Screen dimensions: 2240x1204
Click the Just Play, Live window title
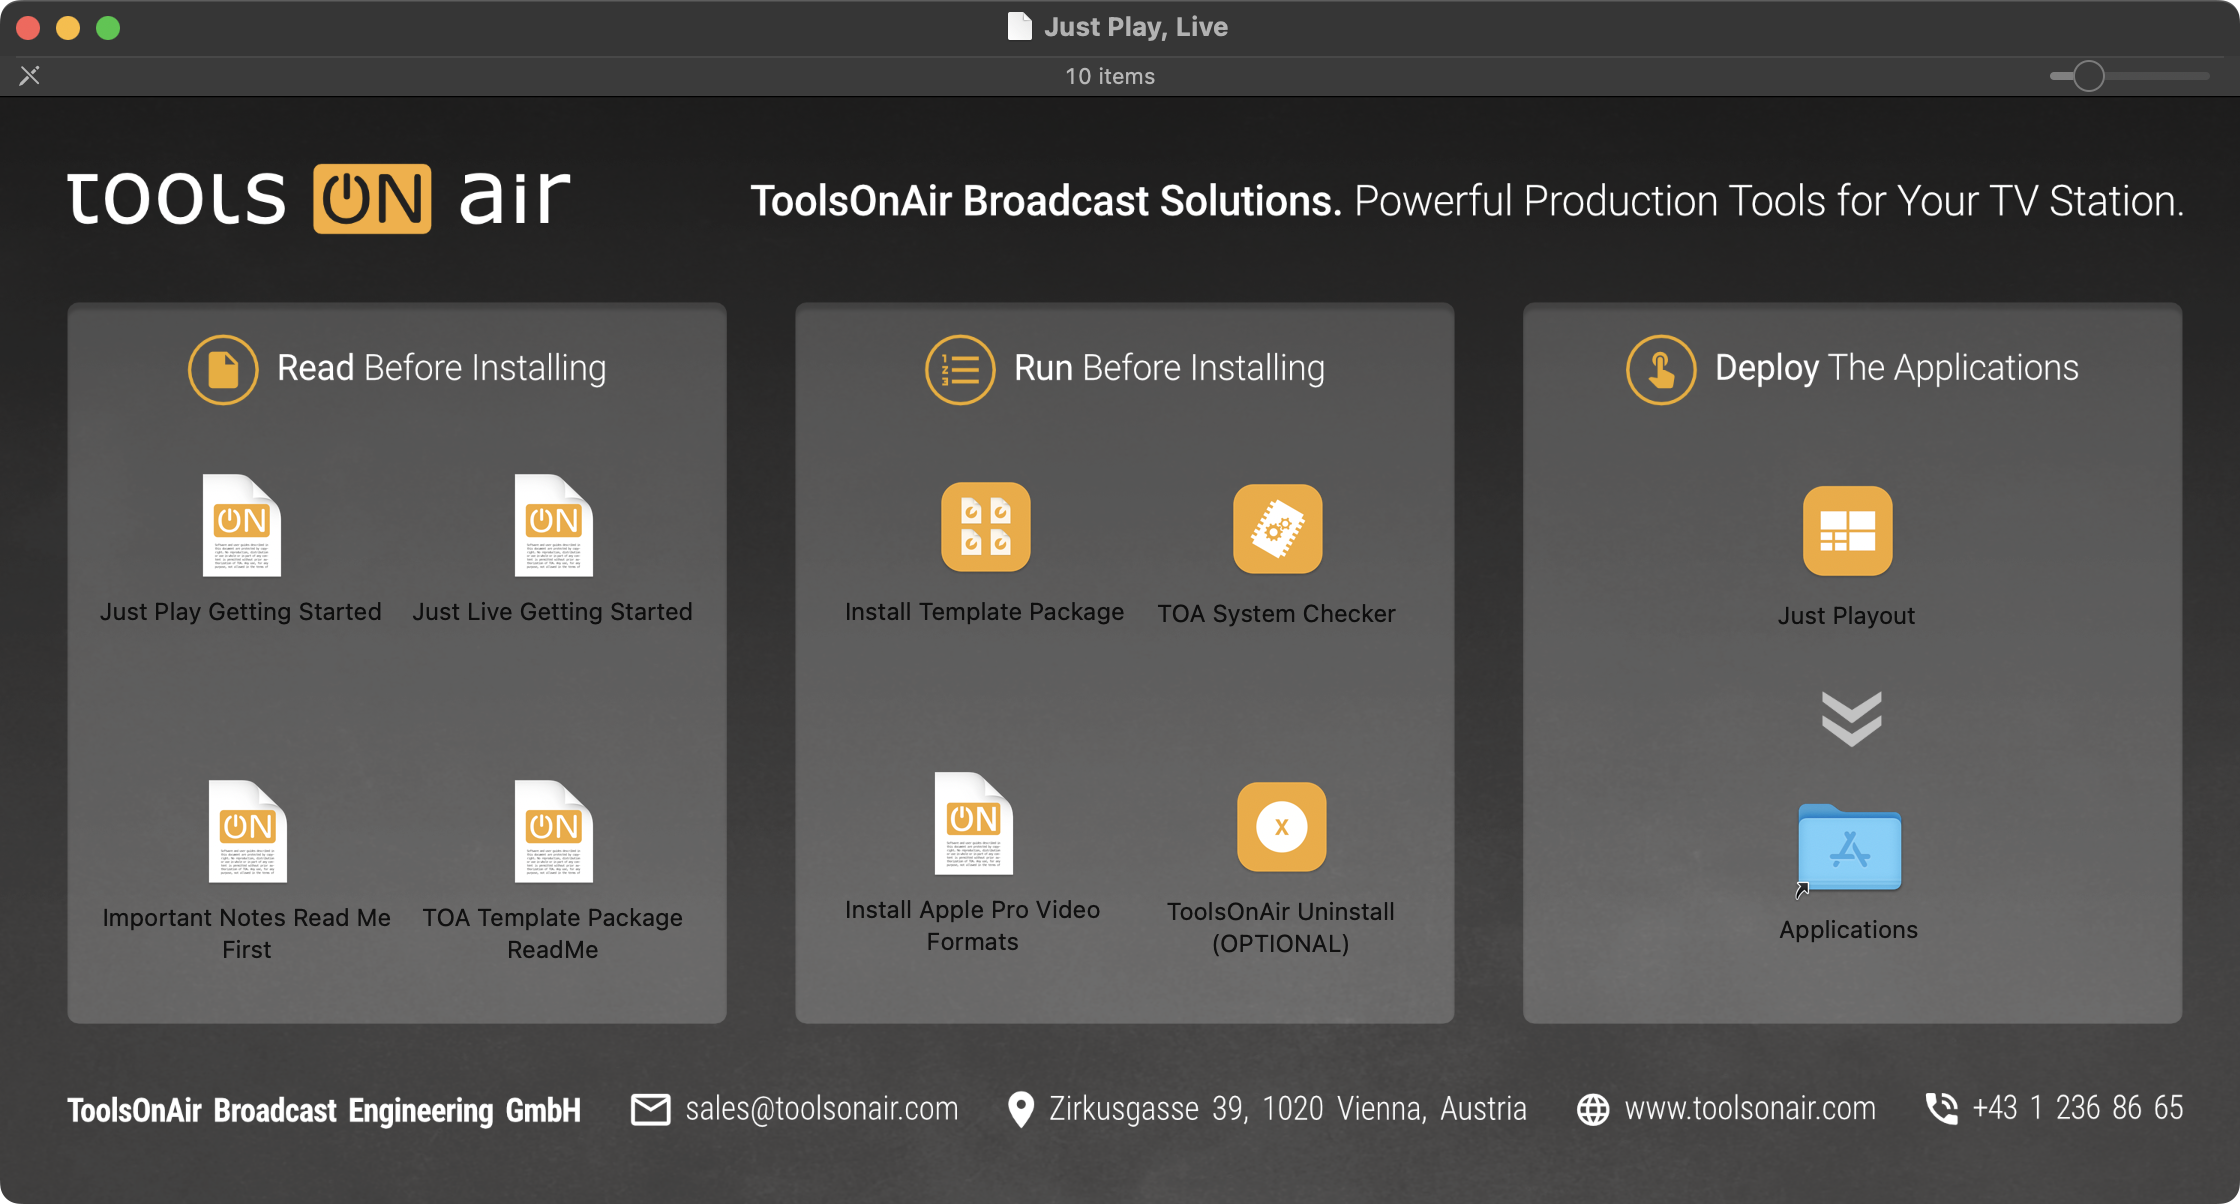pyautogui.click(x=1136, y=27)
